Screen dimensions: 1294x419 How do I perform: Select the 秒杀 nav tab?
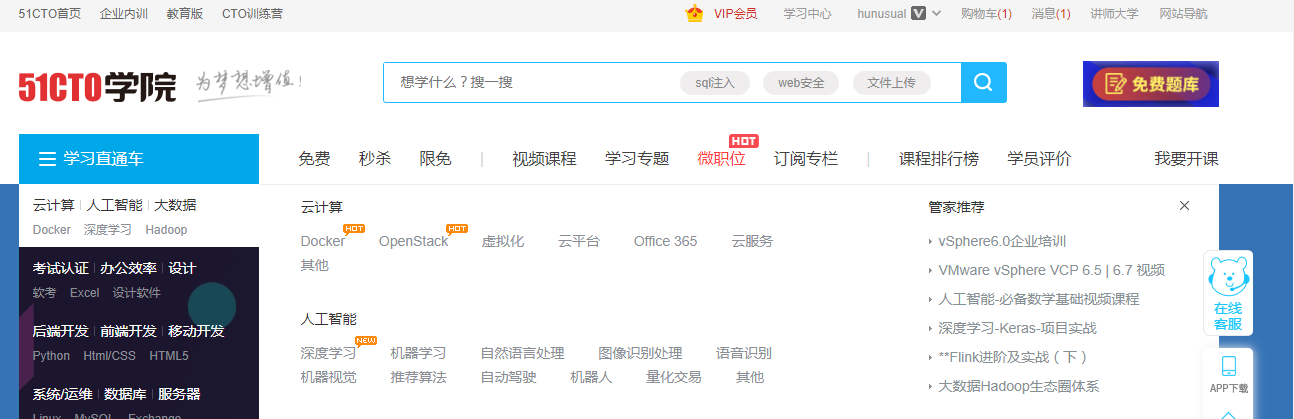click(375, 159)
